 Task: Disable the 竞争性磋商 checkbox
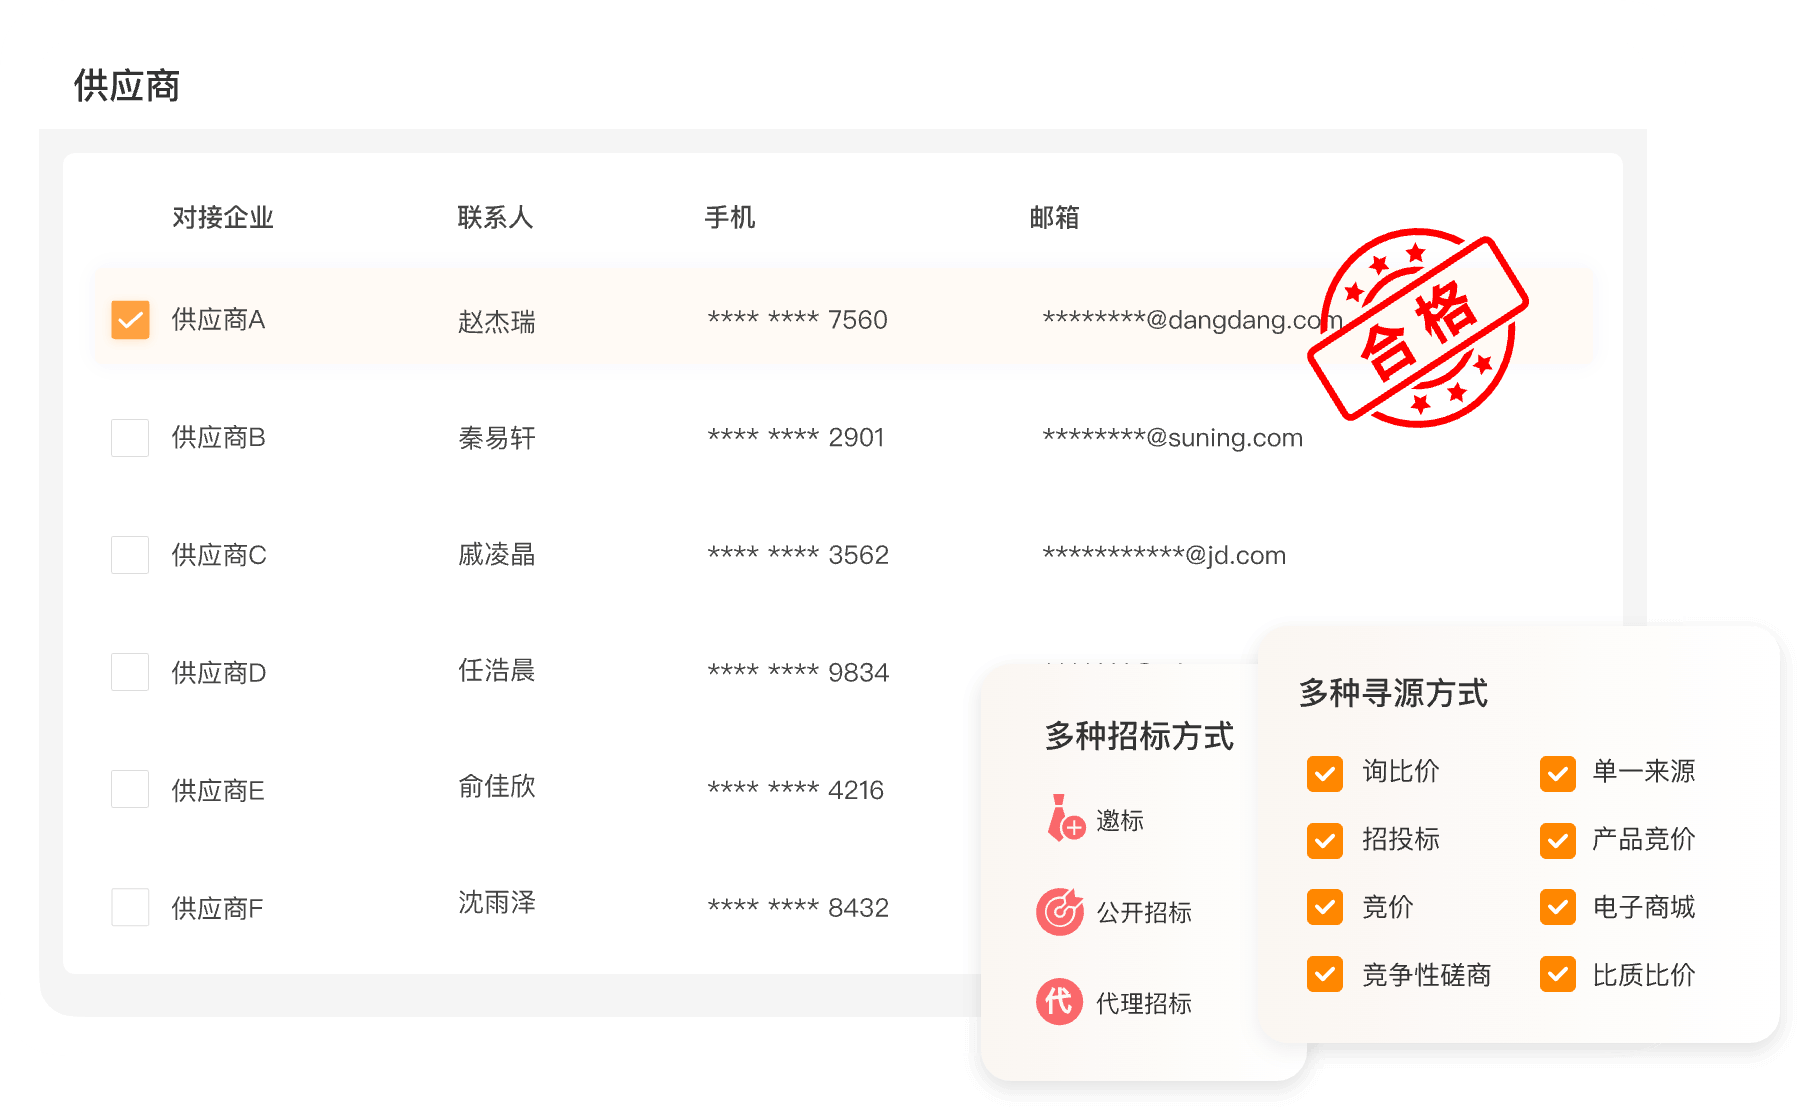pyautogui.click(x=1325, y=974)
